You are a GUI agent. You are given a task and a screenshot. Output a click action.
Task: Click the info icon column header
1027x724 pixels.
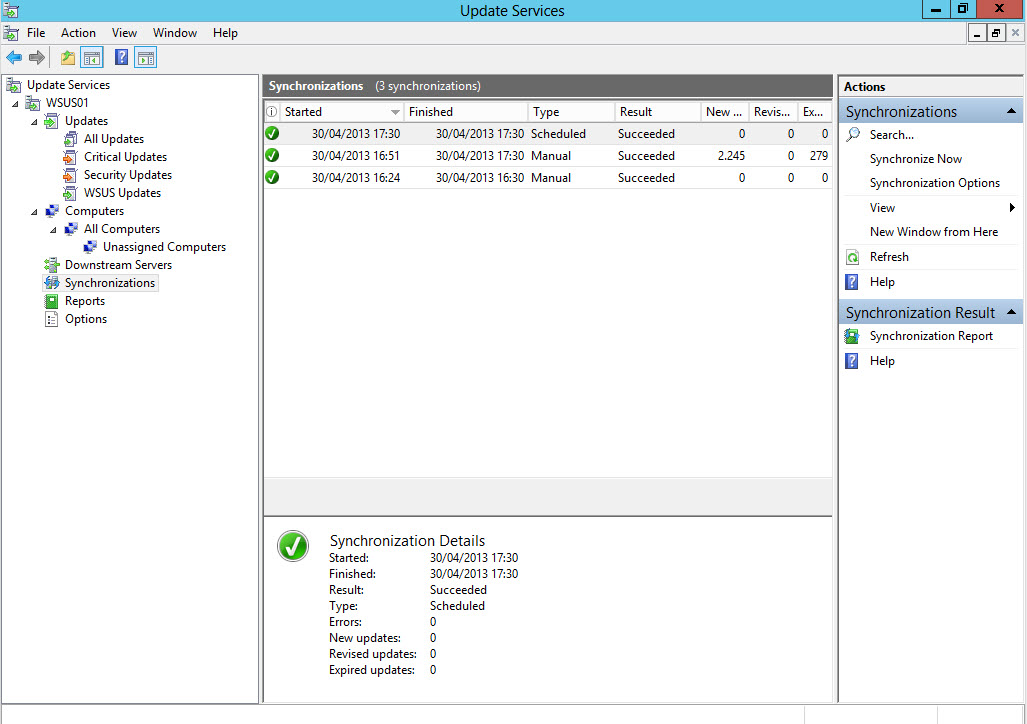click(272, 112)
